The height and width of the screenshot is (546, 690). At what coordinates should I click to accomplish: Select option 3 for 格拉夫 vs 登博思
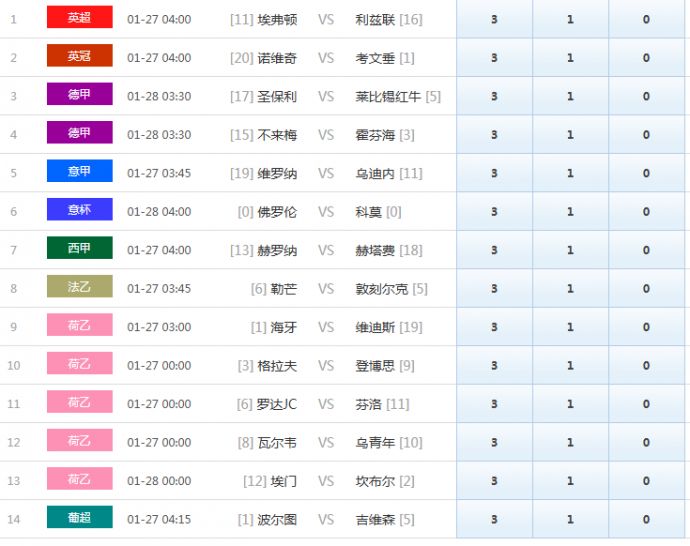494,366
